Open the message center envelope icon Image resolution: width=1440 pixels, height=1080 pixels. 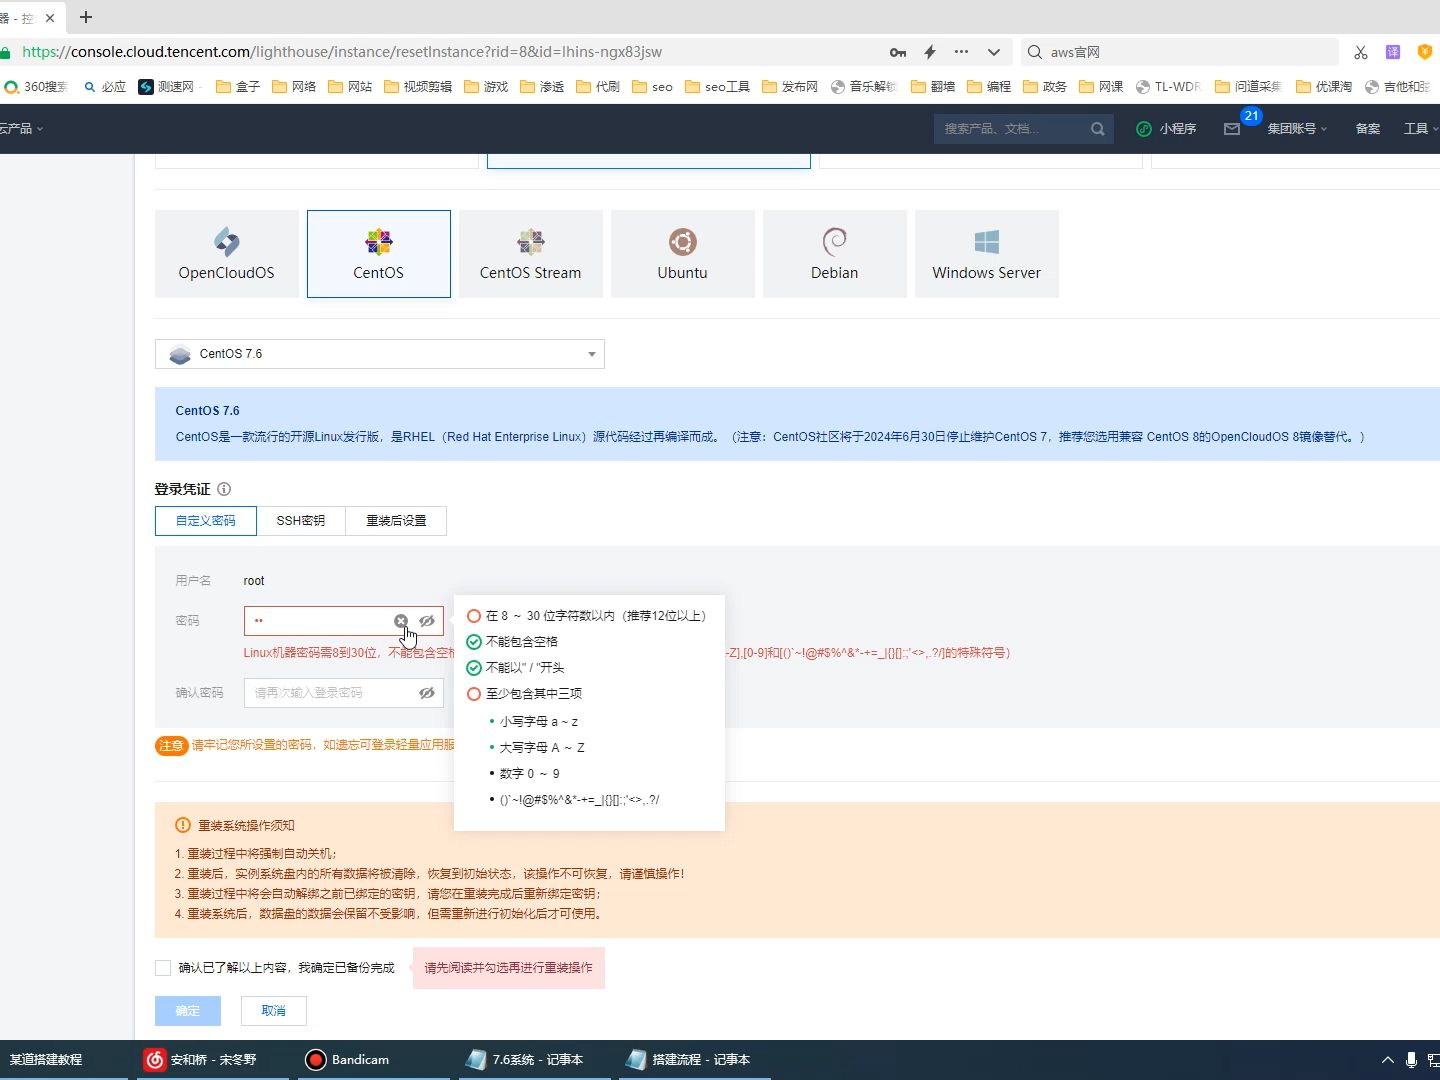pyautogui.click(x=1232, y=129)
